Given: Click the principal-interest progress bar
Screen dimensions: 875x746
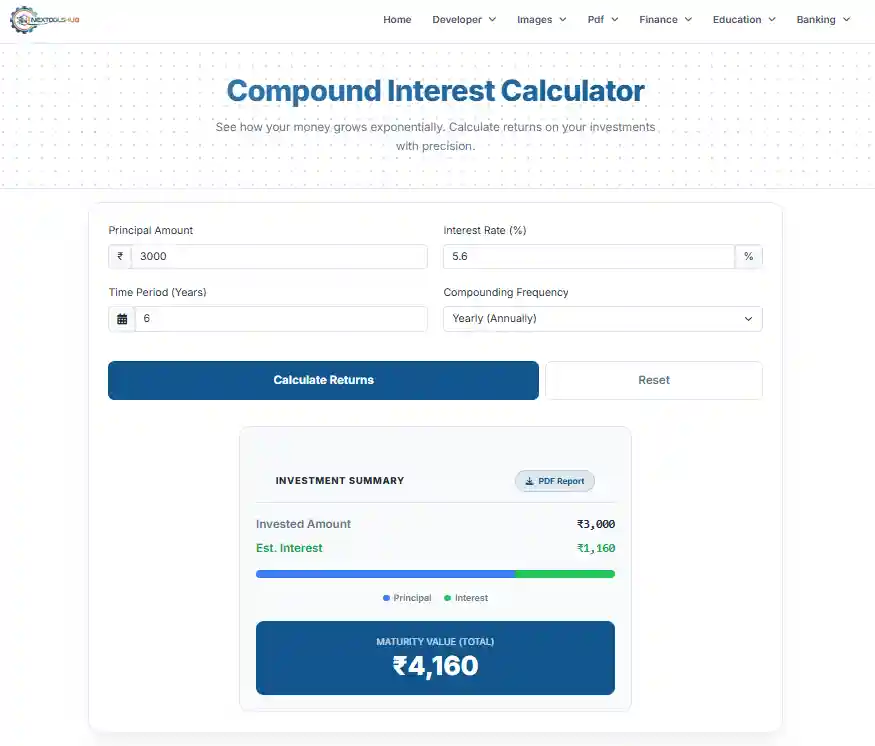Looking at the screenshot, I should tap(435, 574).
